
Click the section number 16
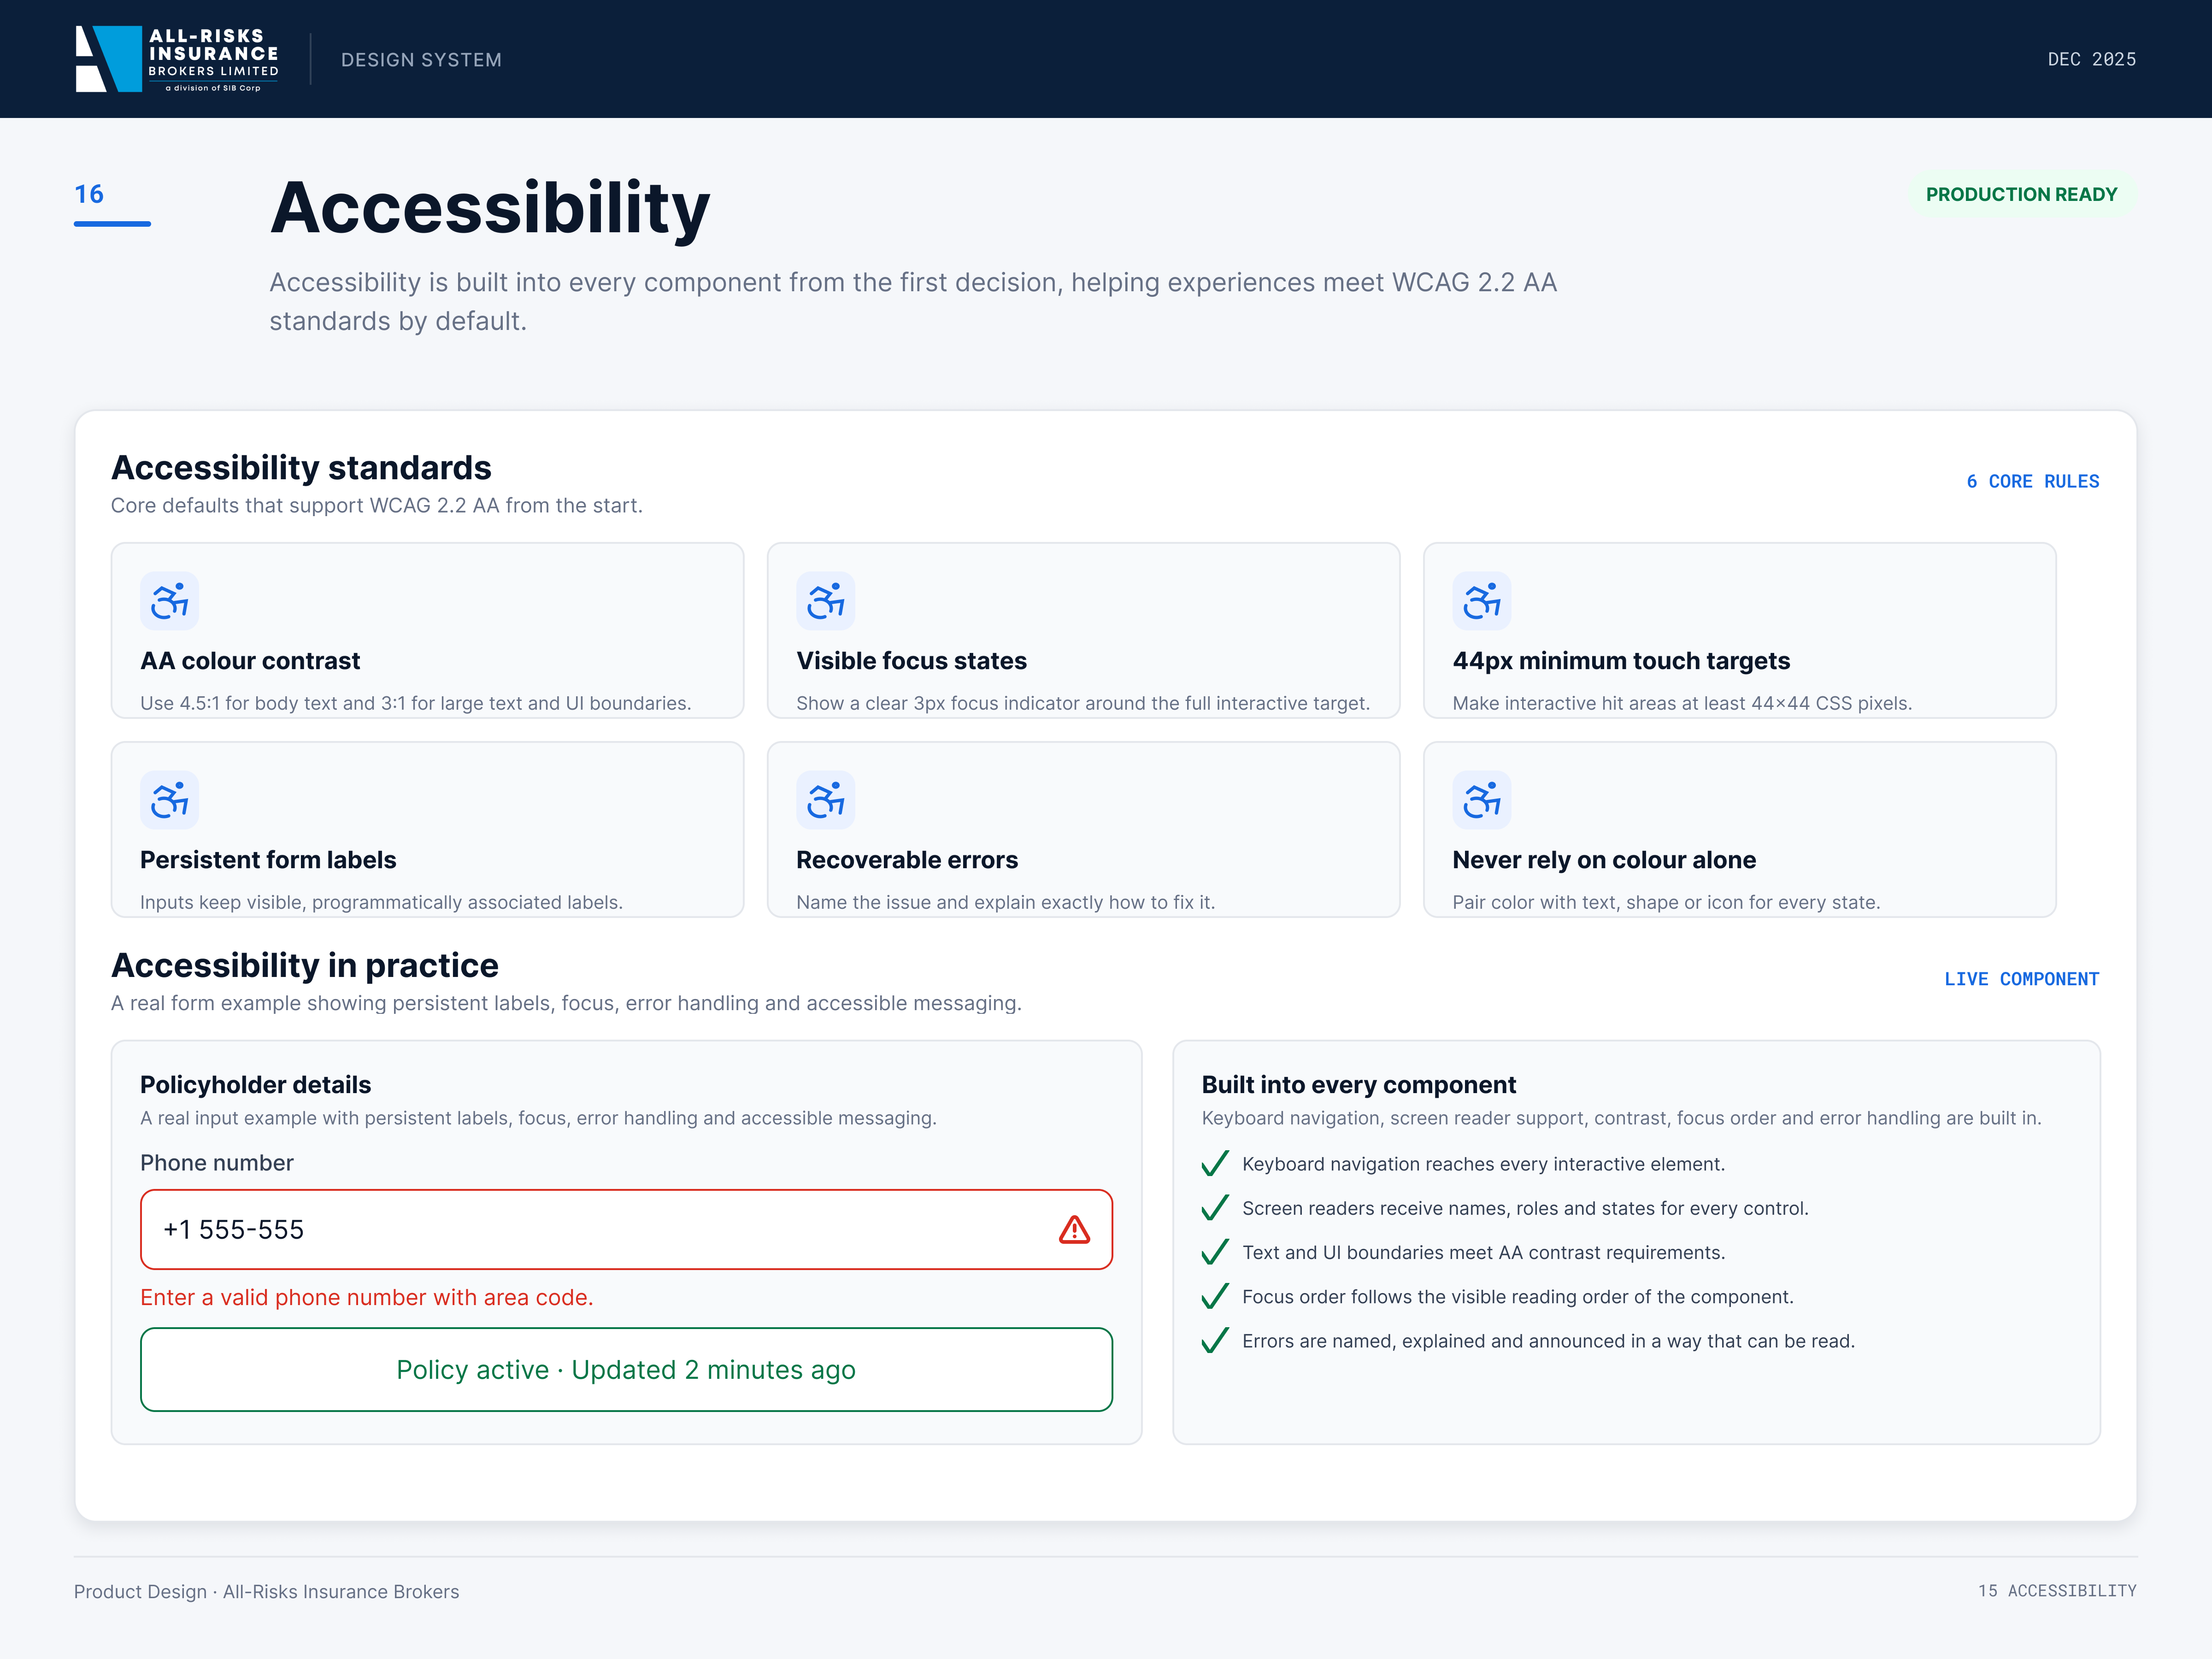(89, 194)
